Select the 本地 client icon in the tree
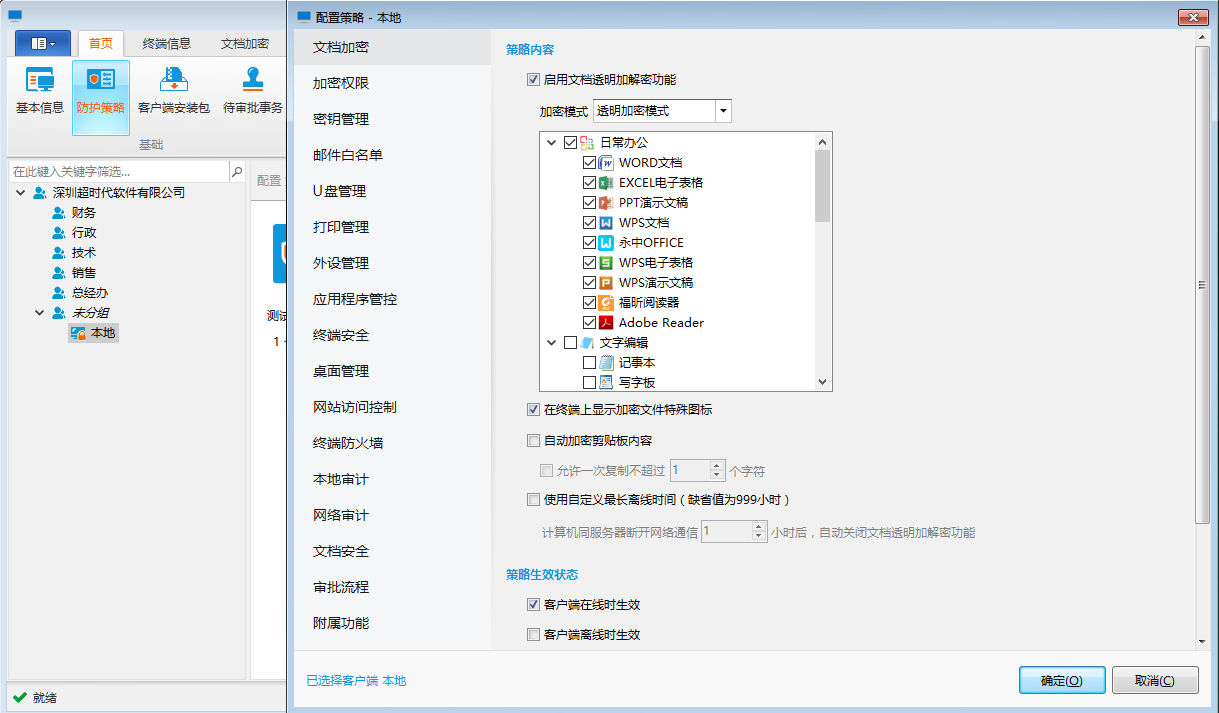 point(77,333)
